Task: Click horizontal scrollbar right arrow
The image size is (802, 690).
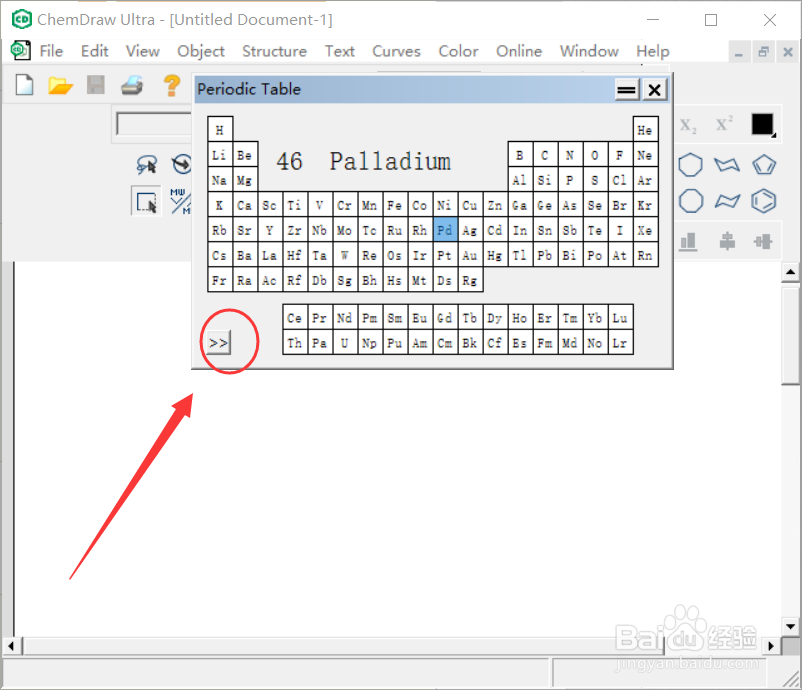Action: click(771, 646)
